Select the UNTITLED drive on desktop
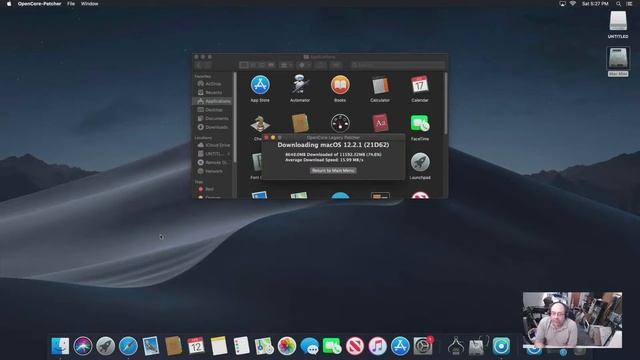 (618, 24)
